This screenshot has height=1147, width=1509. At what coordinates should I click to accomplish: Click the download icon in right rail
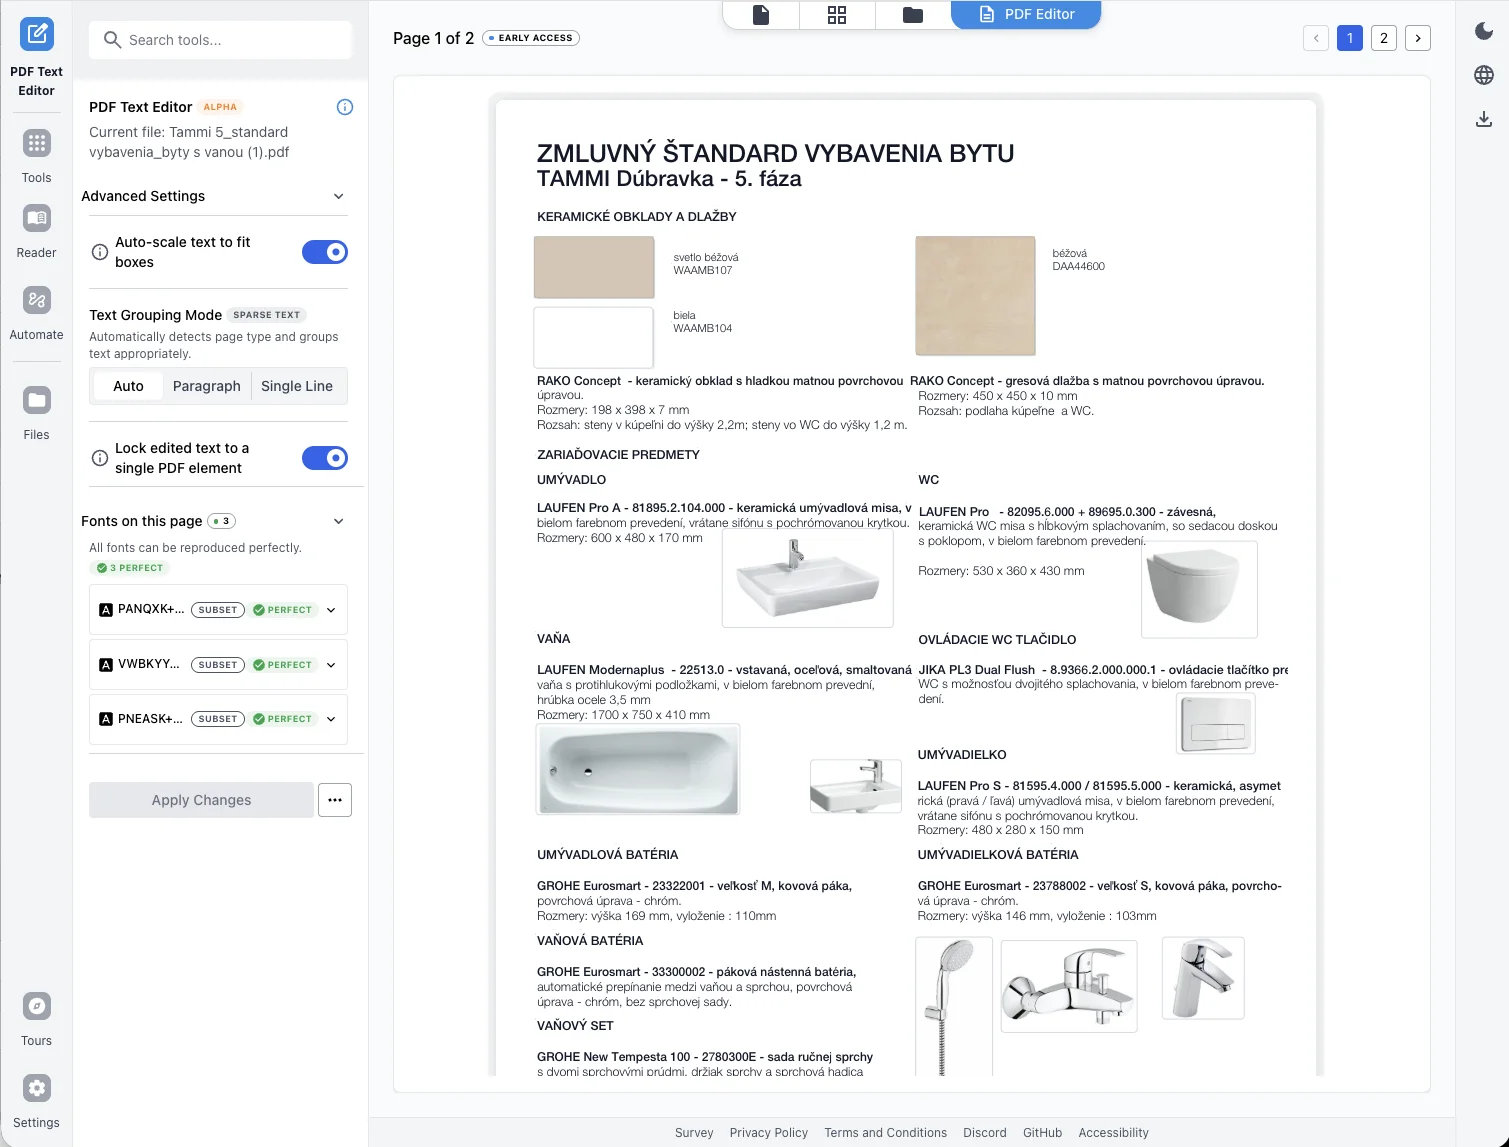tap(1484, 119)
